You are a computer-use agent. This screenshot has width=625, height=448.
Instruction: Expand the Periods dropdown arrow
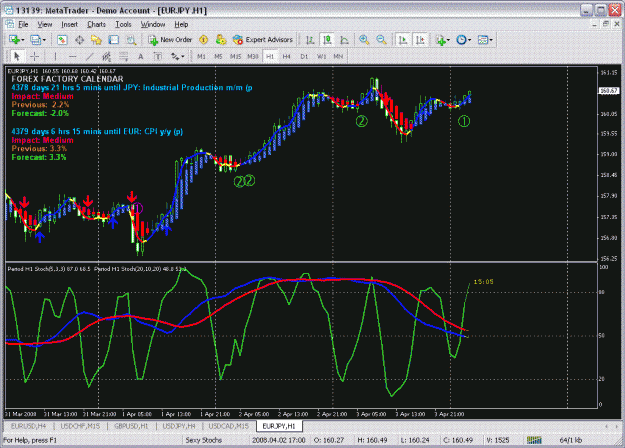point(470,40)
